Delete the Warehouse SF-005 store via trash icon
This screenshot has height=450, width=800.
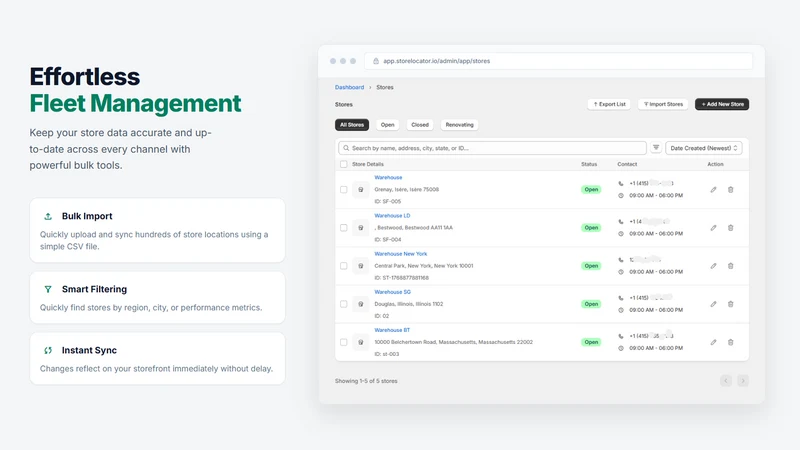[x=731, y=190]
